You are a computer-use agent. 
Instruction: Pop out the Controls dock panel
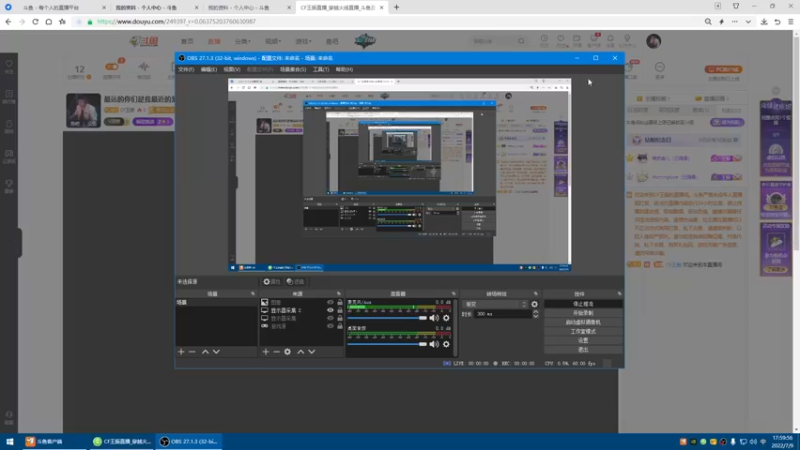click(619, 294)
